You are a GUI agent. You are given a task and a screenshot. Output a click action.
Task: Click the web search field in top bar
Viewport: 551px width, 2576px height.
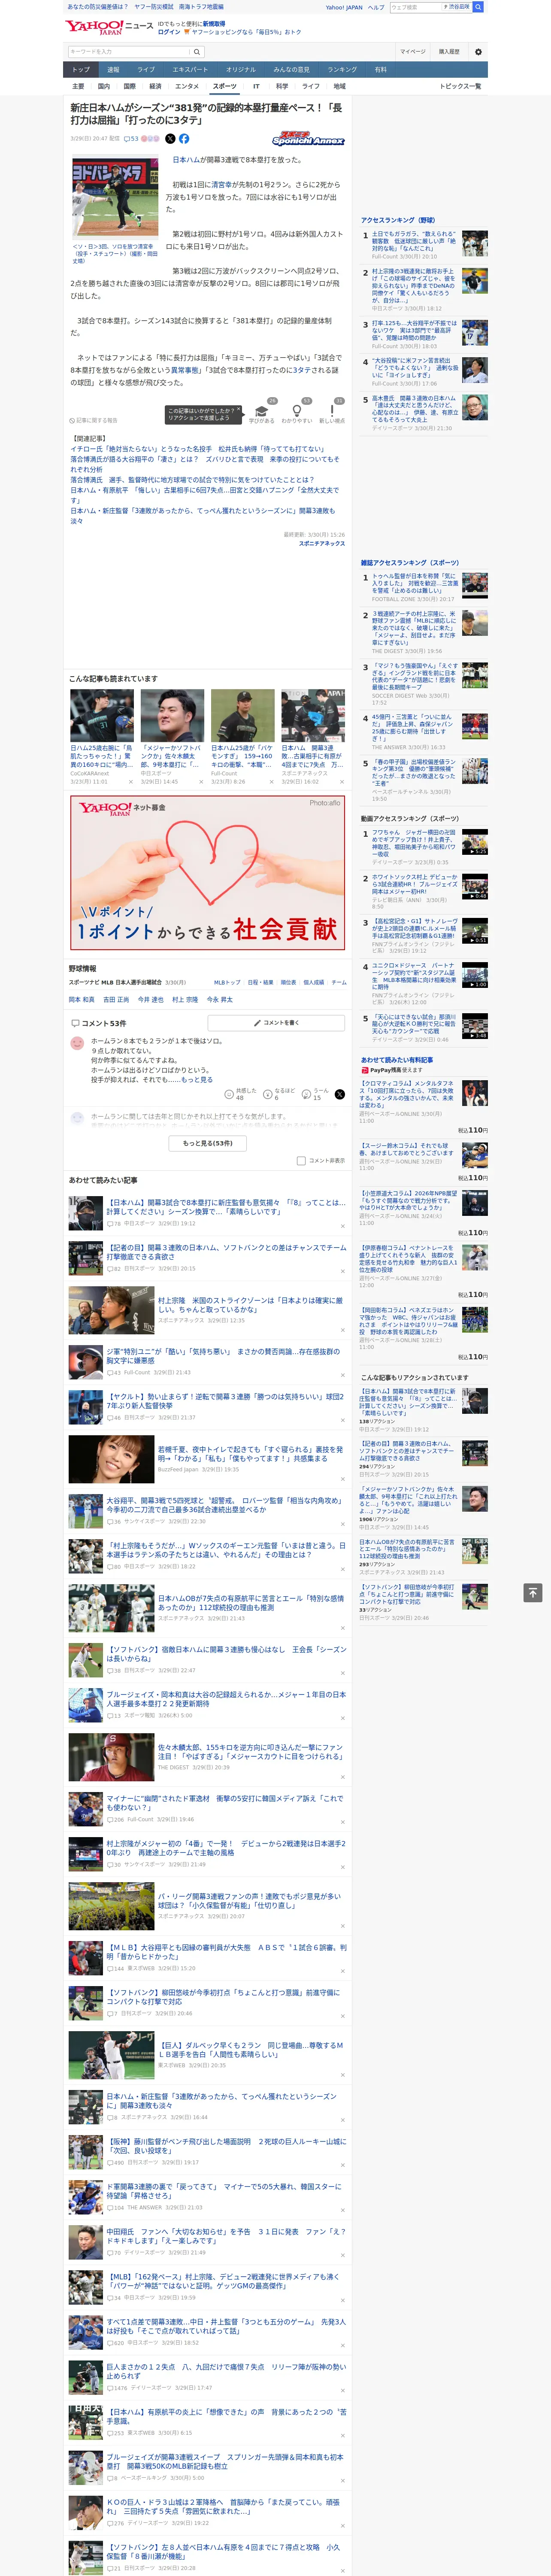(416, 7)
